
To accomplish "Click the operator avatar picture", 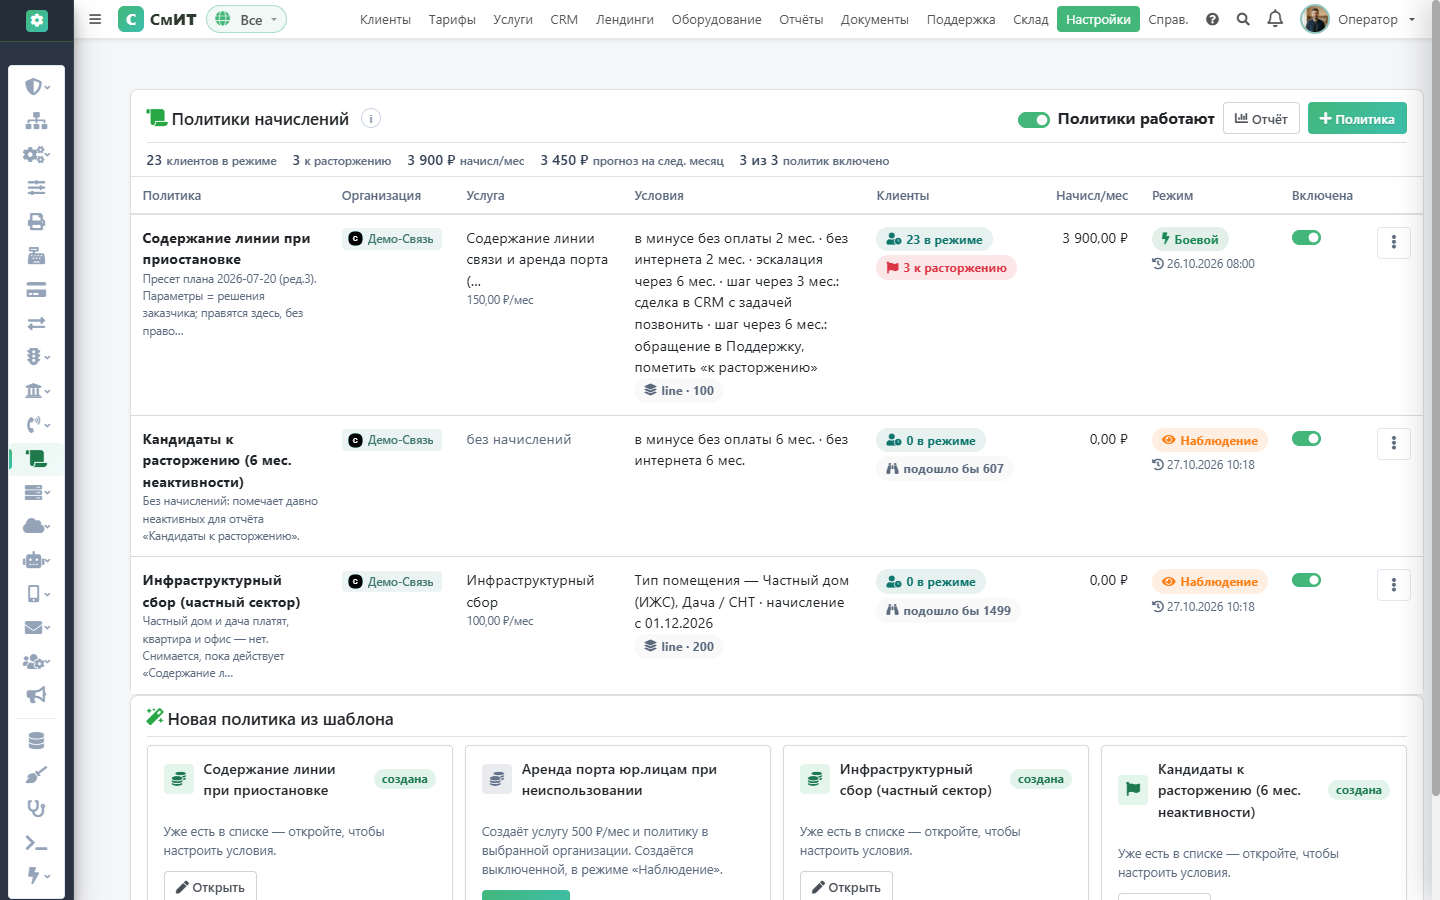I will pos(1315,19).
